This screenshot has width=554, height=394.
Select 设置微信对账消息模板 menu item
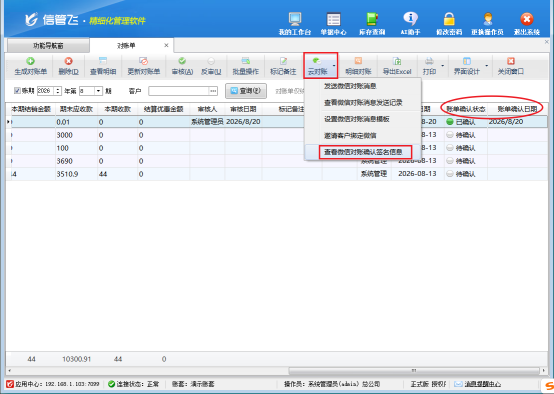[363, 119]
